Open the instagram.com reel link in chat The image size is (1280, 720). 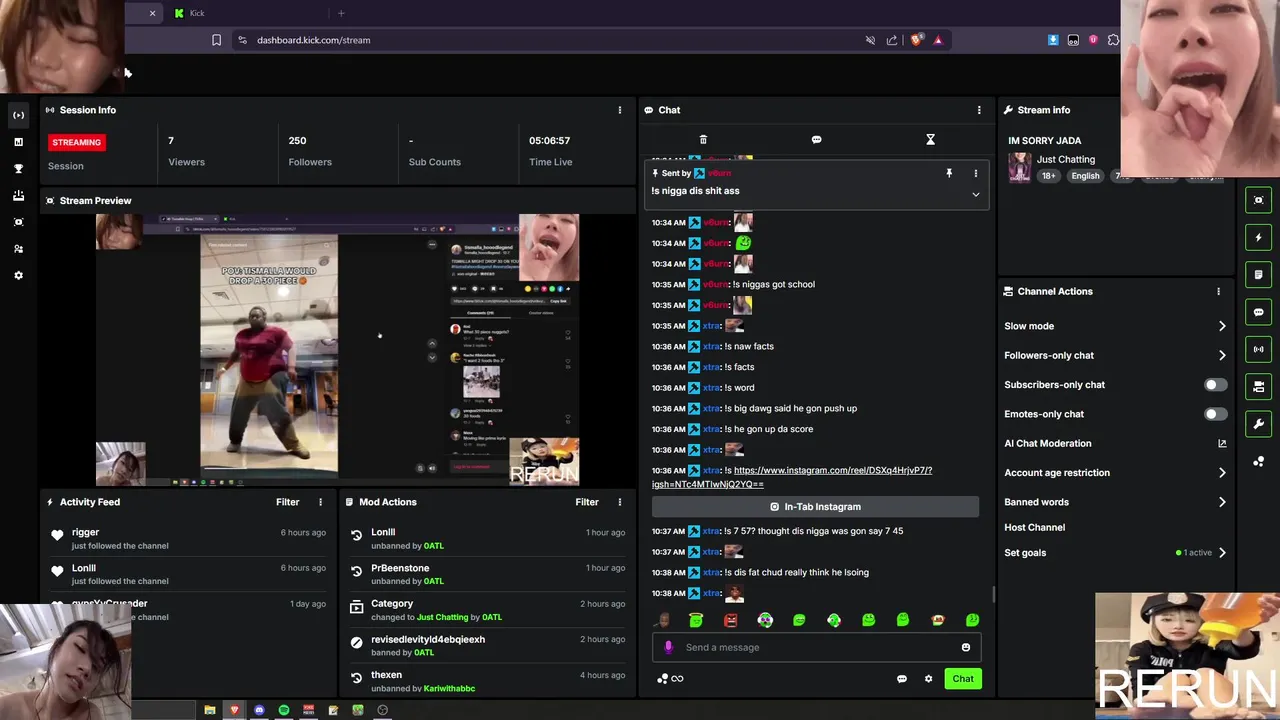792,477
